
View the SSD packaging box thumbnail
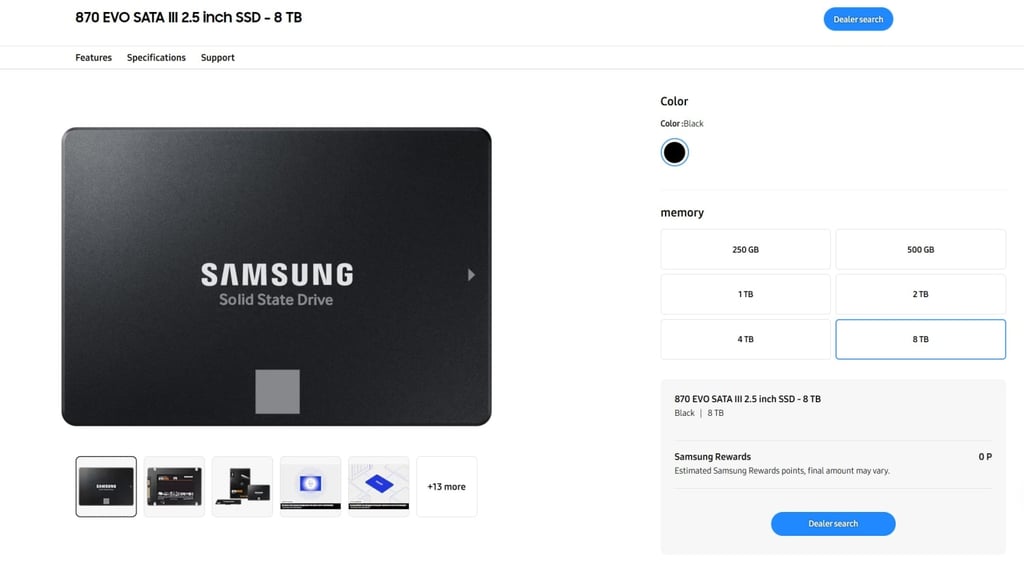tap(242, 487)
